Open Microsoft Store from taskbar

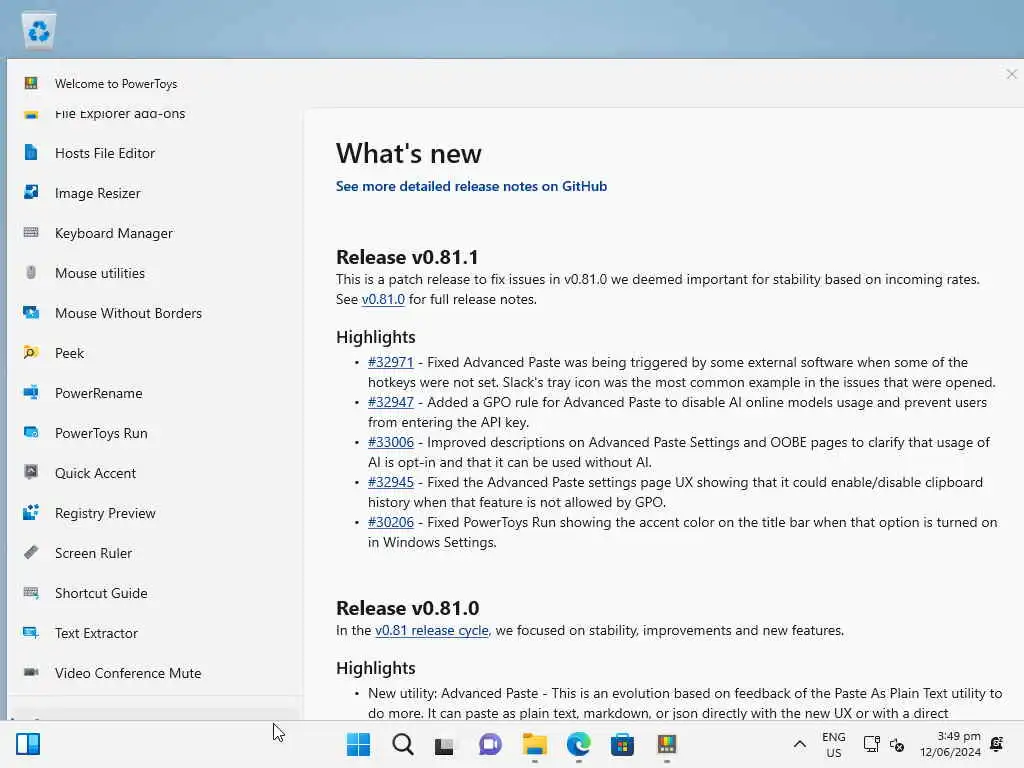coord(622,744)
